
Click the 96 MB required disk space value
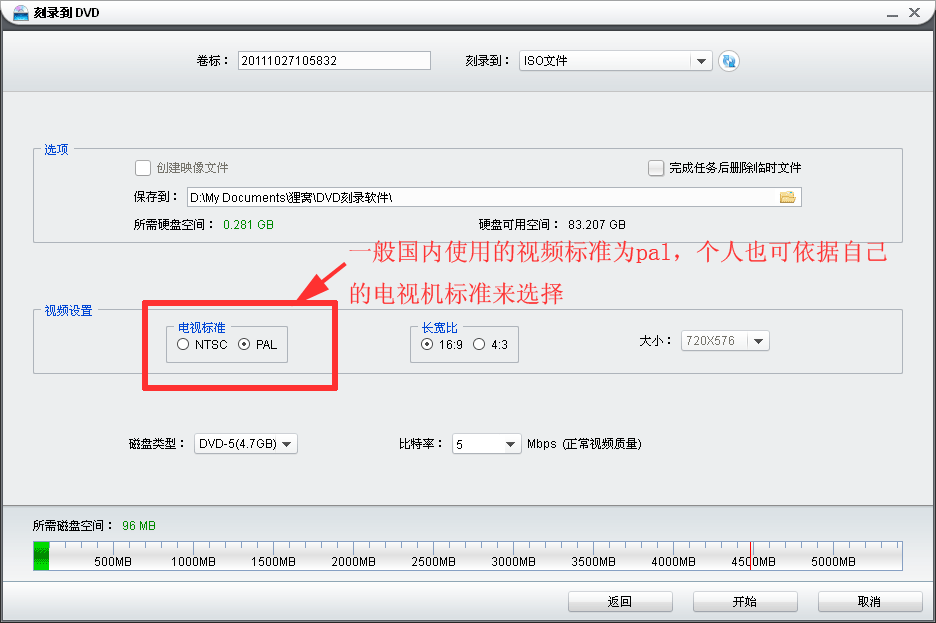click(139, 526)
